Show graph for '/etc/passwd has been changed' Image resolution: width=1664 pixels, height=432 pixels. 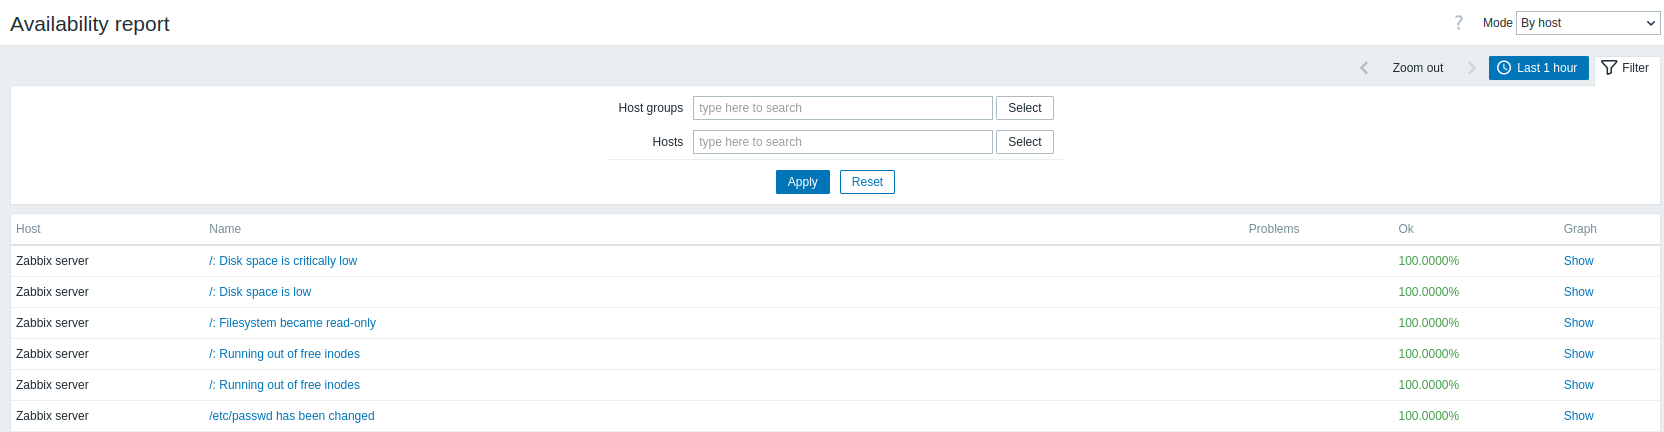[x=1579, y=416]
